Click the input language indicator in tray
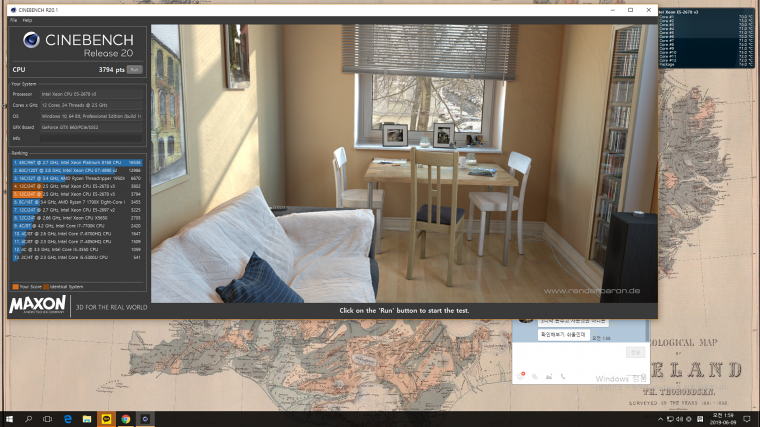The width and height of the screenshot is (760, 427). tap(700, 419)
